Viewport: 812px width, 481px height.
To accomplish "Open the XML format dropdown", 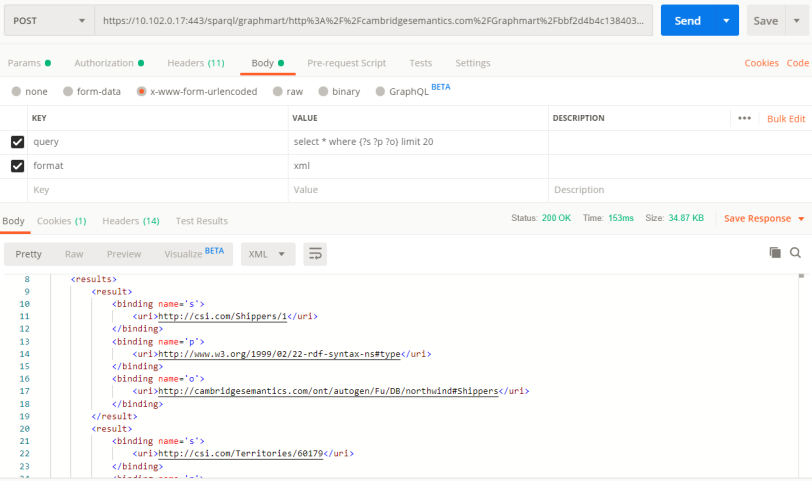I will click(x=267, y=254).
